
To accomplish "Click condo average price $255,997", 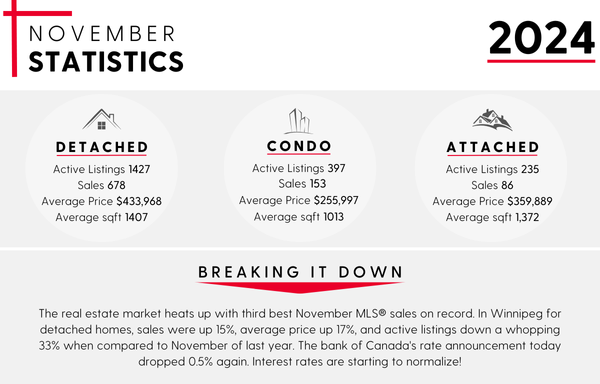I will coord(298,200).
